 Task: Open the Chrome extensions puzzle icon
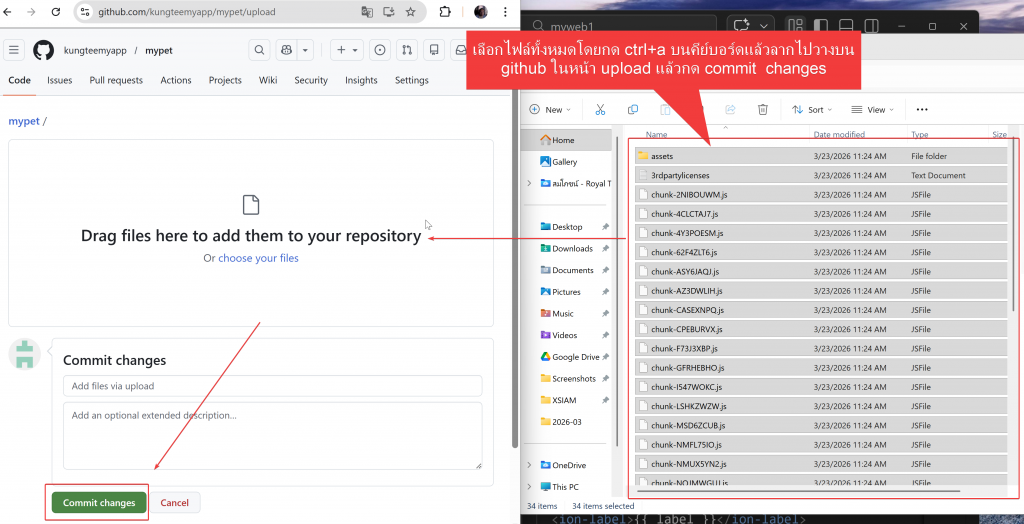(445, 12)
